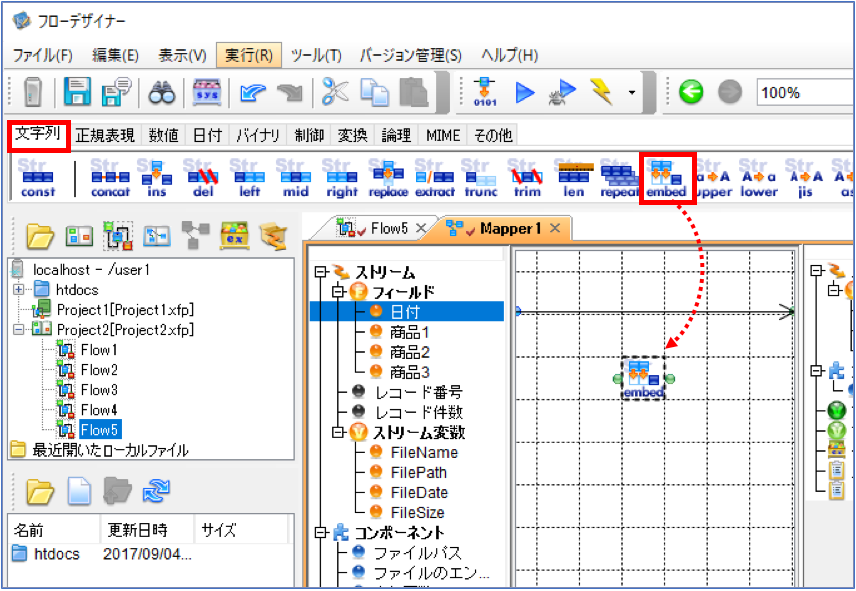Viewport: 856px width, 591px height.
Task: Collapse the コンポーネント node
Action: coord(322,533)
